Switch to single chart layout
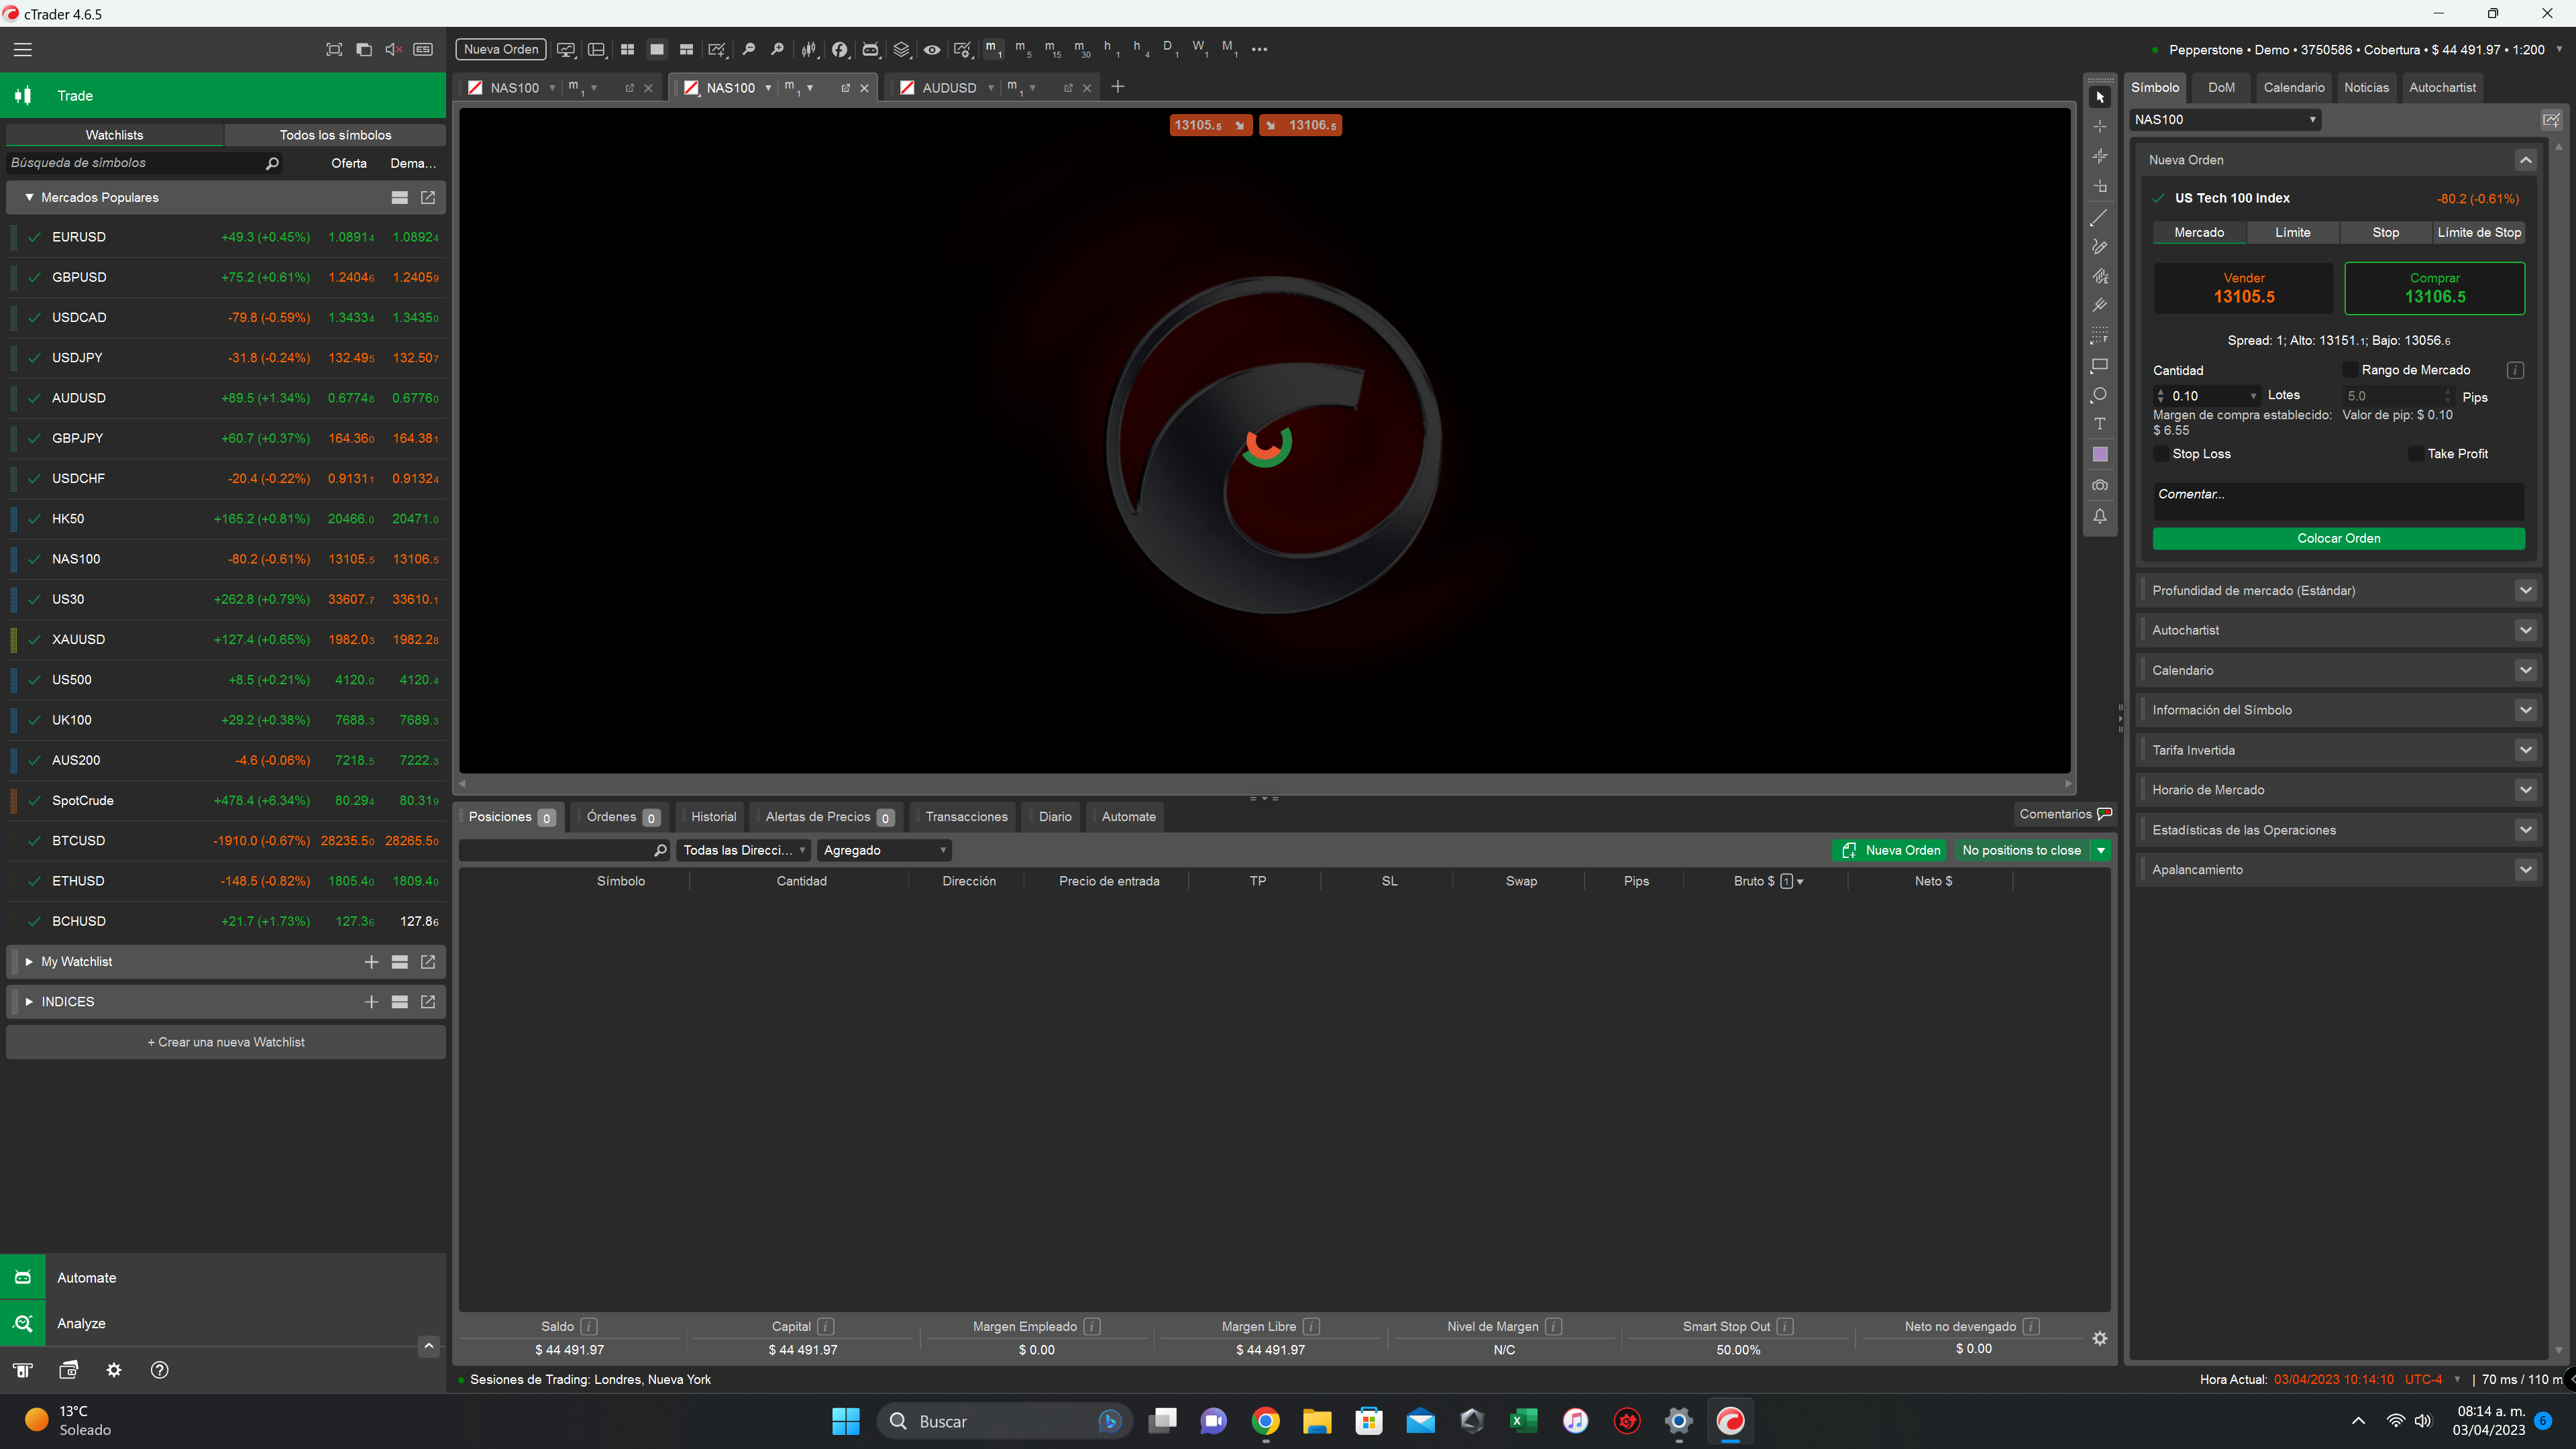Viewport: 2576px width, 1449px height. pos(657,49)
